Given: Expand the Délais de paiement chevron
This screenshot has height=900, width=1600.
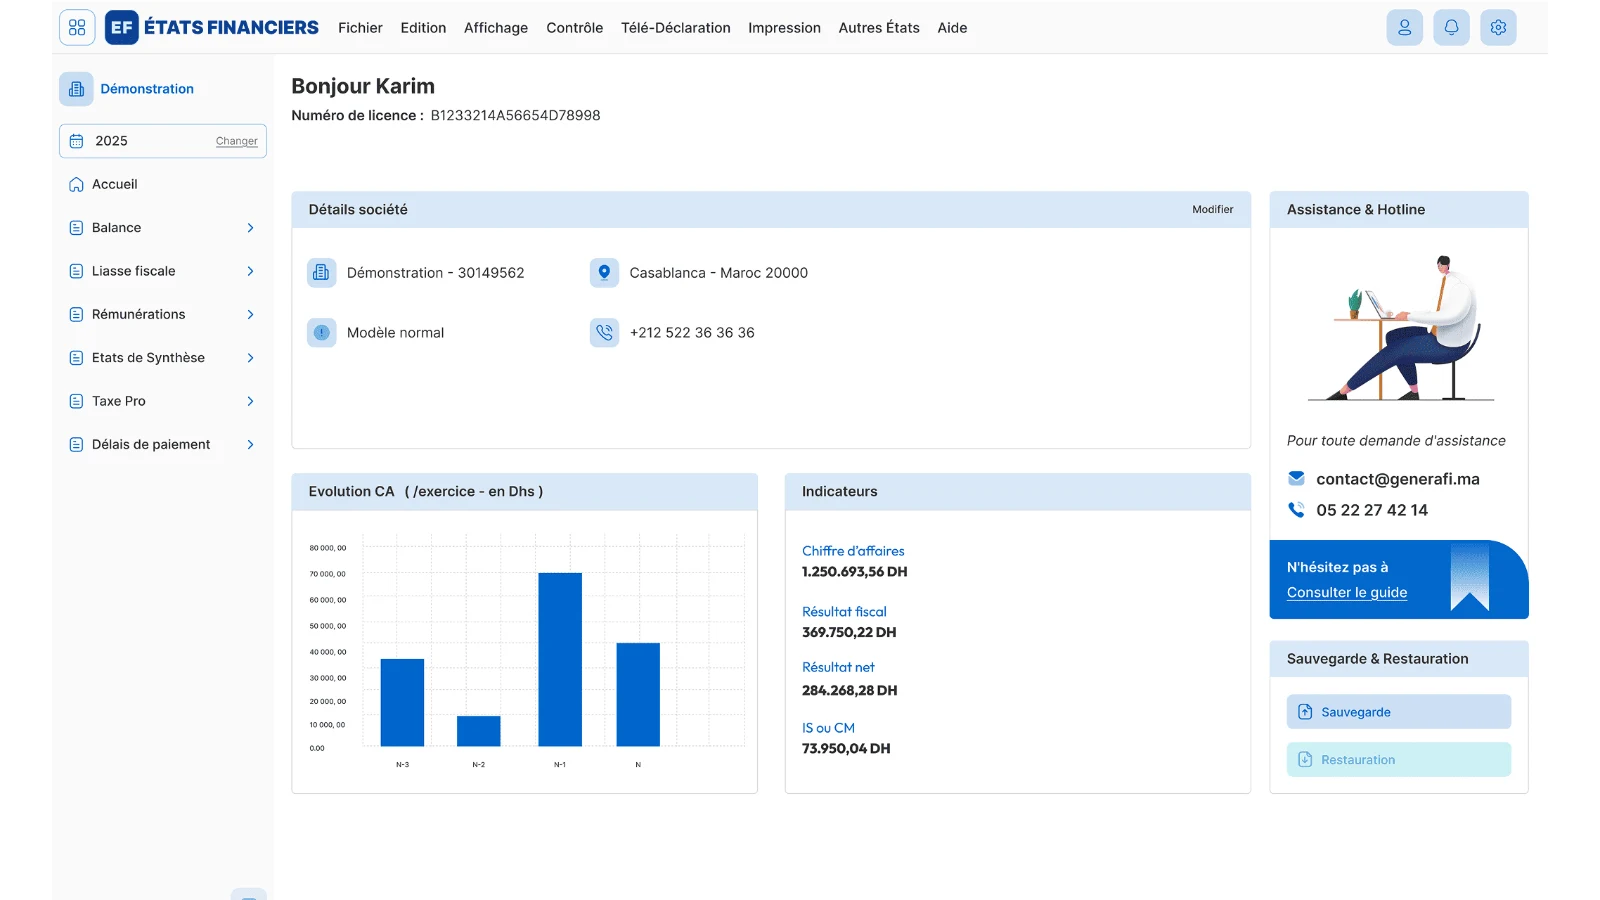Looking at the screenshot, I should (250, 444).
